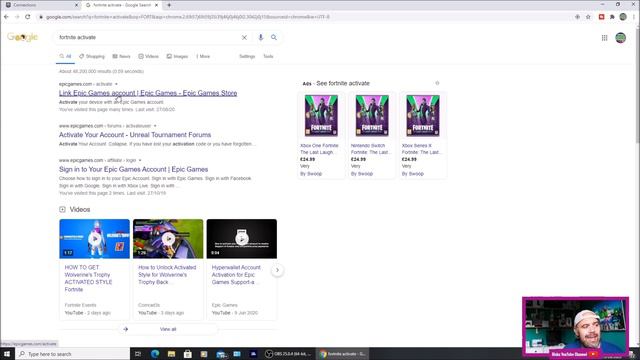Switch to the Shopping tab
The width and height of the screenshot is (640, 360).
click(92, 56)
